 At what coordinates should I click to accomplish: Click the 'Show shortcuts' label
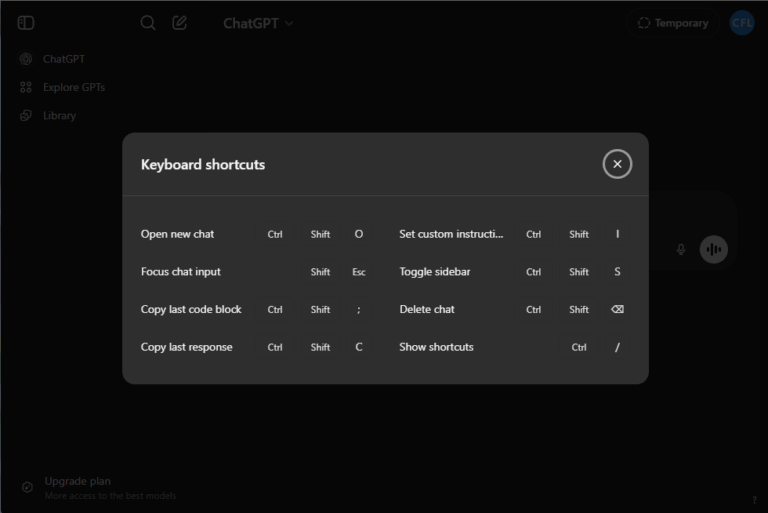[436, 347]
